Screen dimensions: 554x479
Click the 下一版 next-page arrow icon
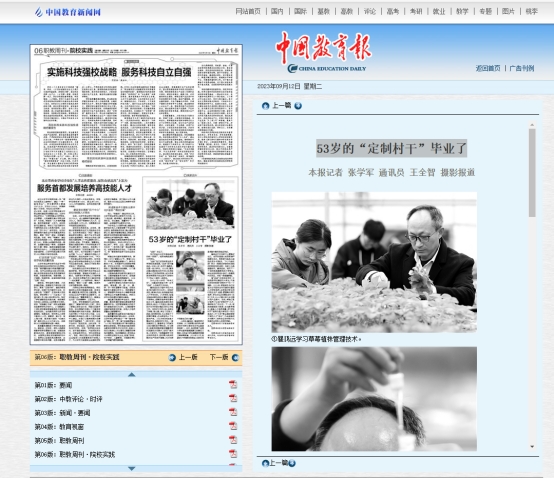(235, 357)
